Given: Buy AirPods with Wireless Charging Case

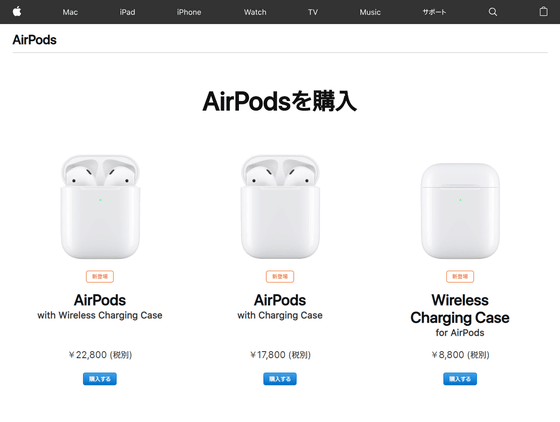Looking at the screenshot, I should pyautogui.click(x=100, y=379).
